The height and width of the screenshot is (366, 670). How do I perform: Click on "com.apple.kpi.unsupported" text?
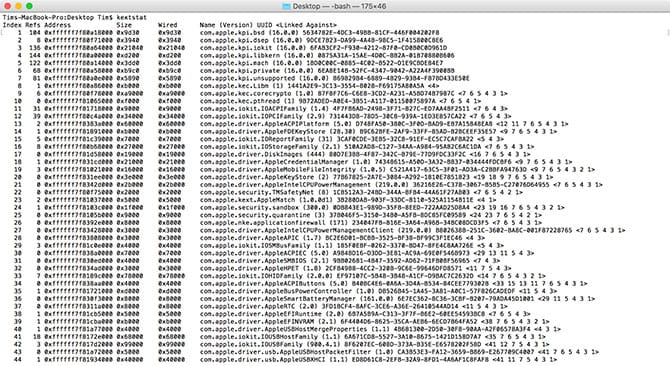[x=247, y=79]
